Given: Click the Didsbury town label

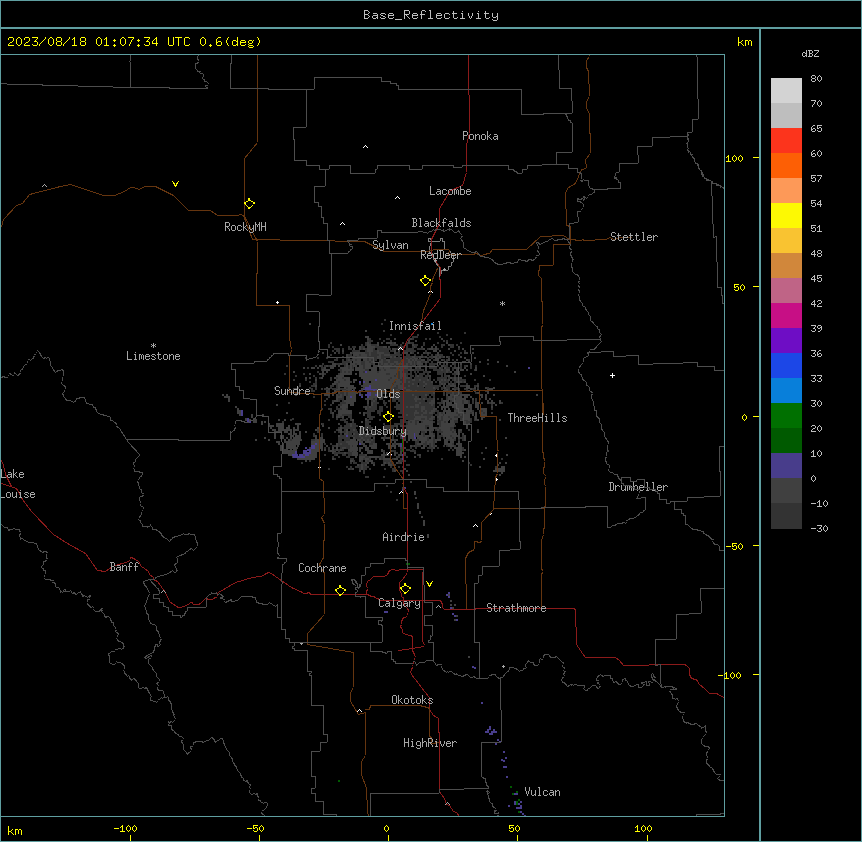Looking at the screenshot, I should click(383, 431).
